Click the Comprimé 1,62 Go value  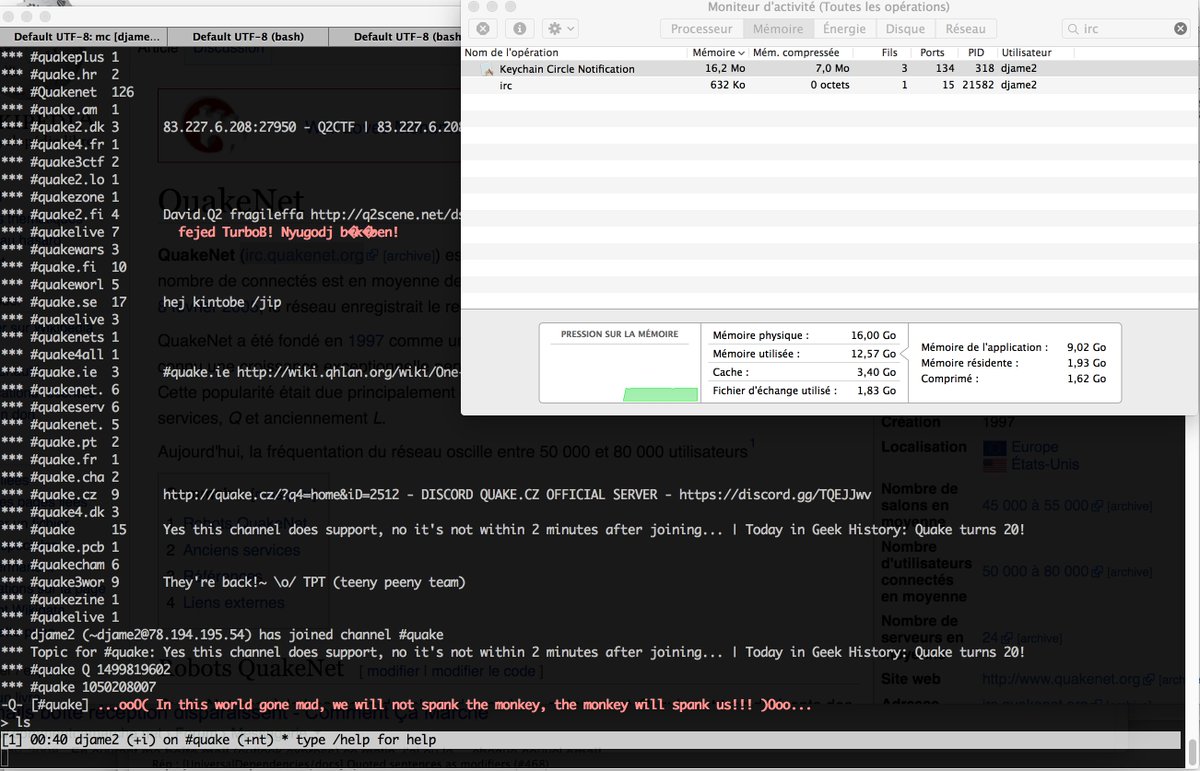click(x=1086, y=380)
